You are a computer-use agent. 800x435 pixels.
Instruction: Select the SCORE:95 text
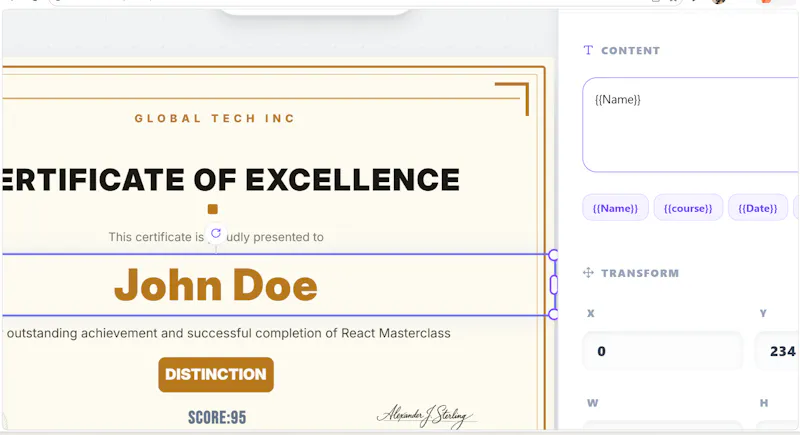pyautogui.click(x=217, y=418)
